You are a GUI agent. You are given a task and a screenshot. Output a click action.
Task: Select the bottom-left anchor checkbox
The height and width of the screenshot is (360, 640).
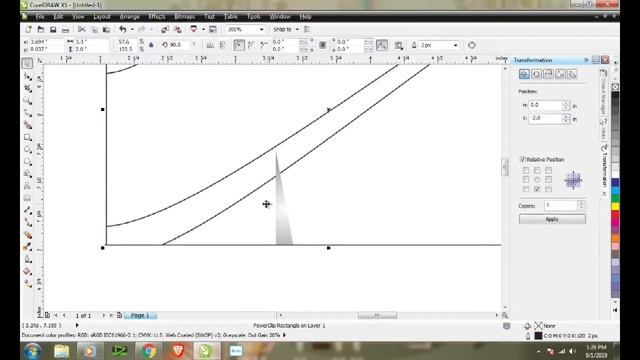tap(526, 189)
